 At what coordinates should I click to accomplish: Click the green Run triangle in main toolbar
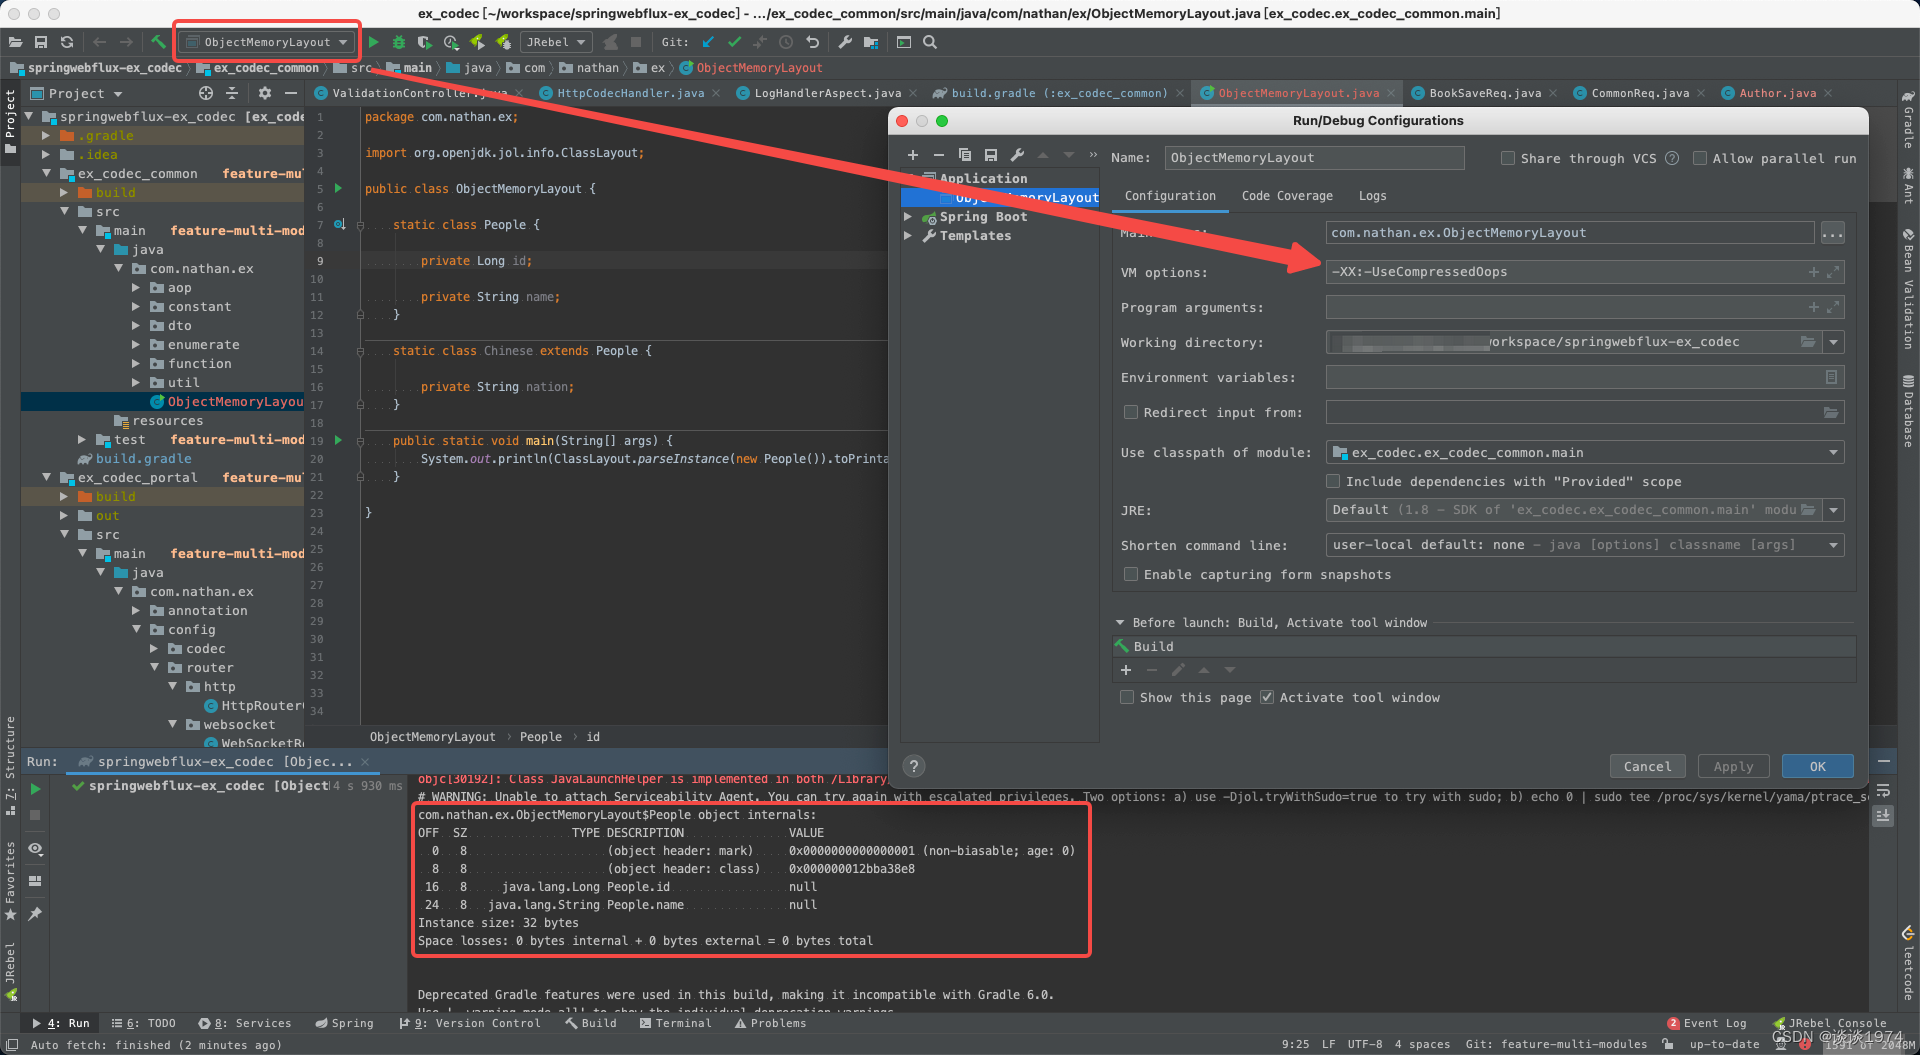(373, 42)
